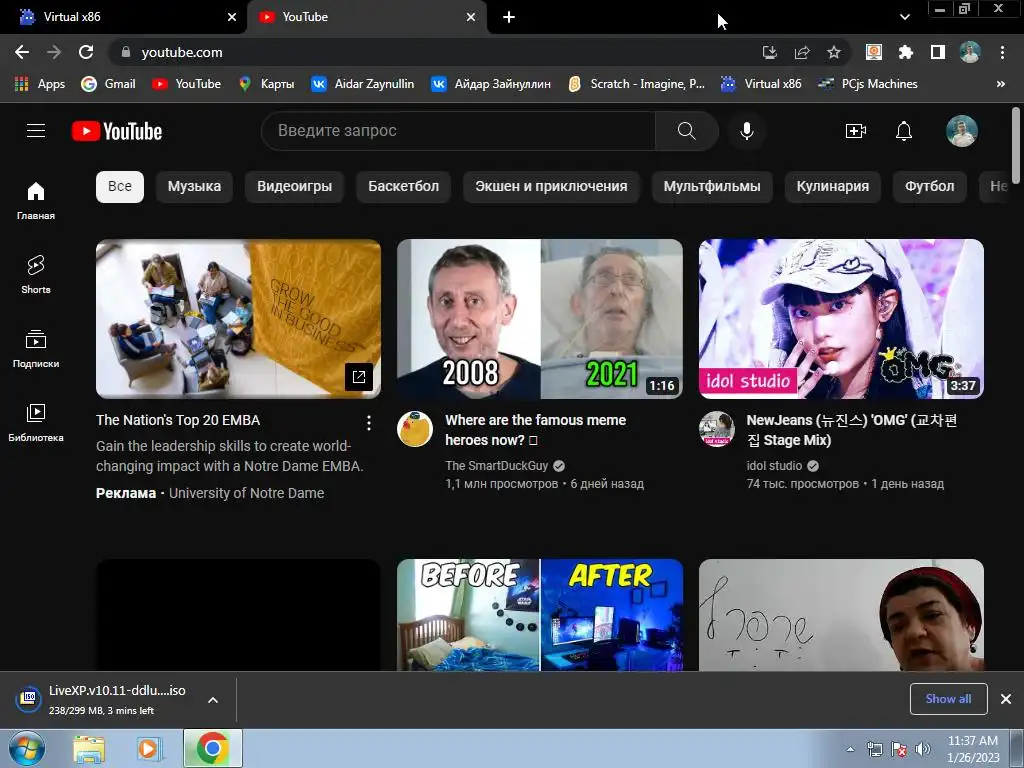Viewport: 1024px width, 768px height.
Task: Click the install app icon in address bar
Action: [x=770, y=52]
